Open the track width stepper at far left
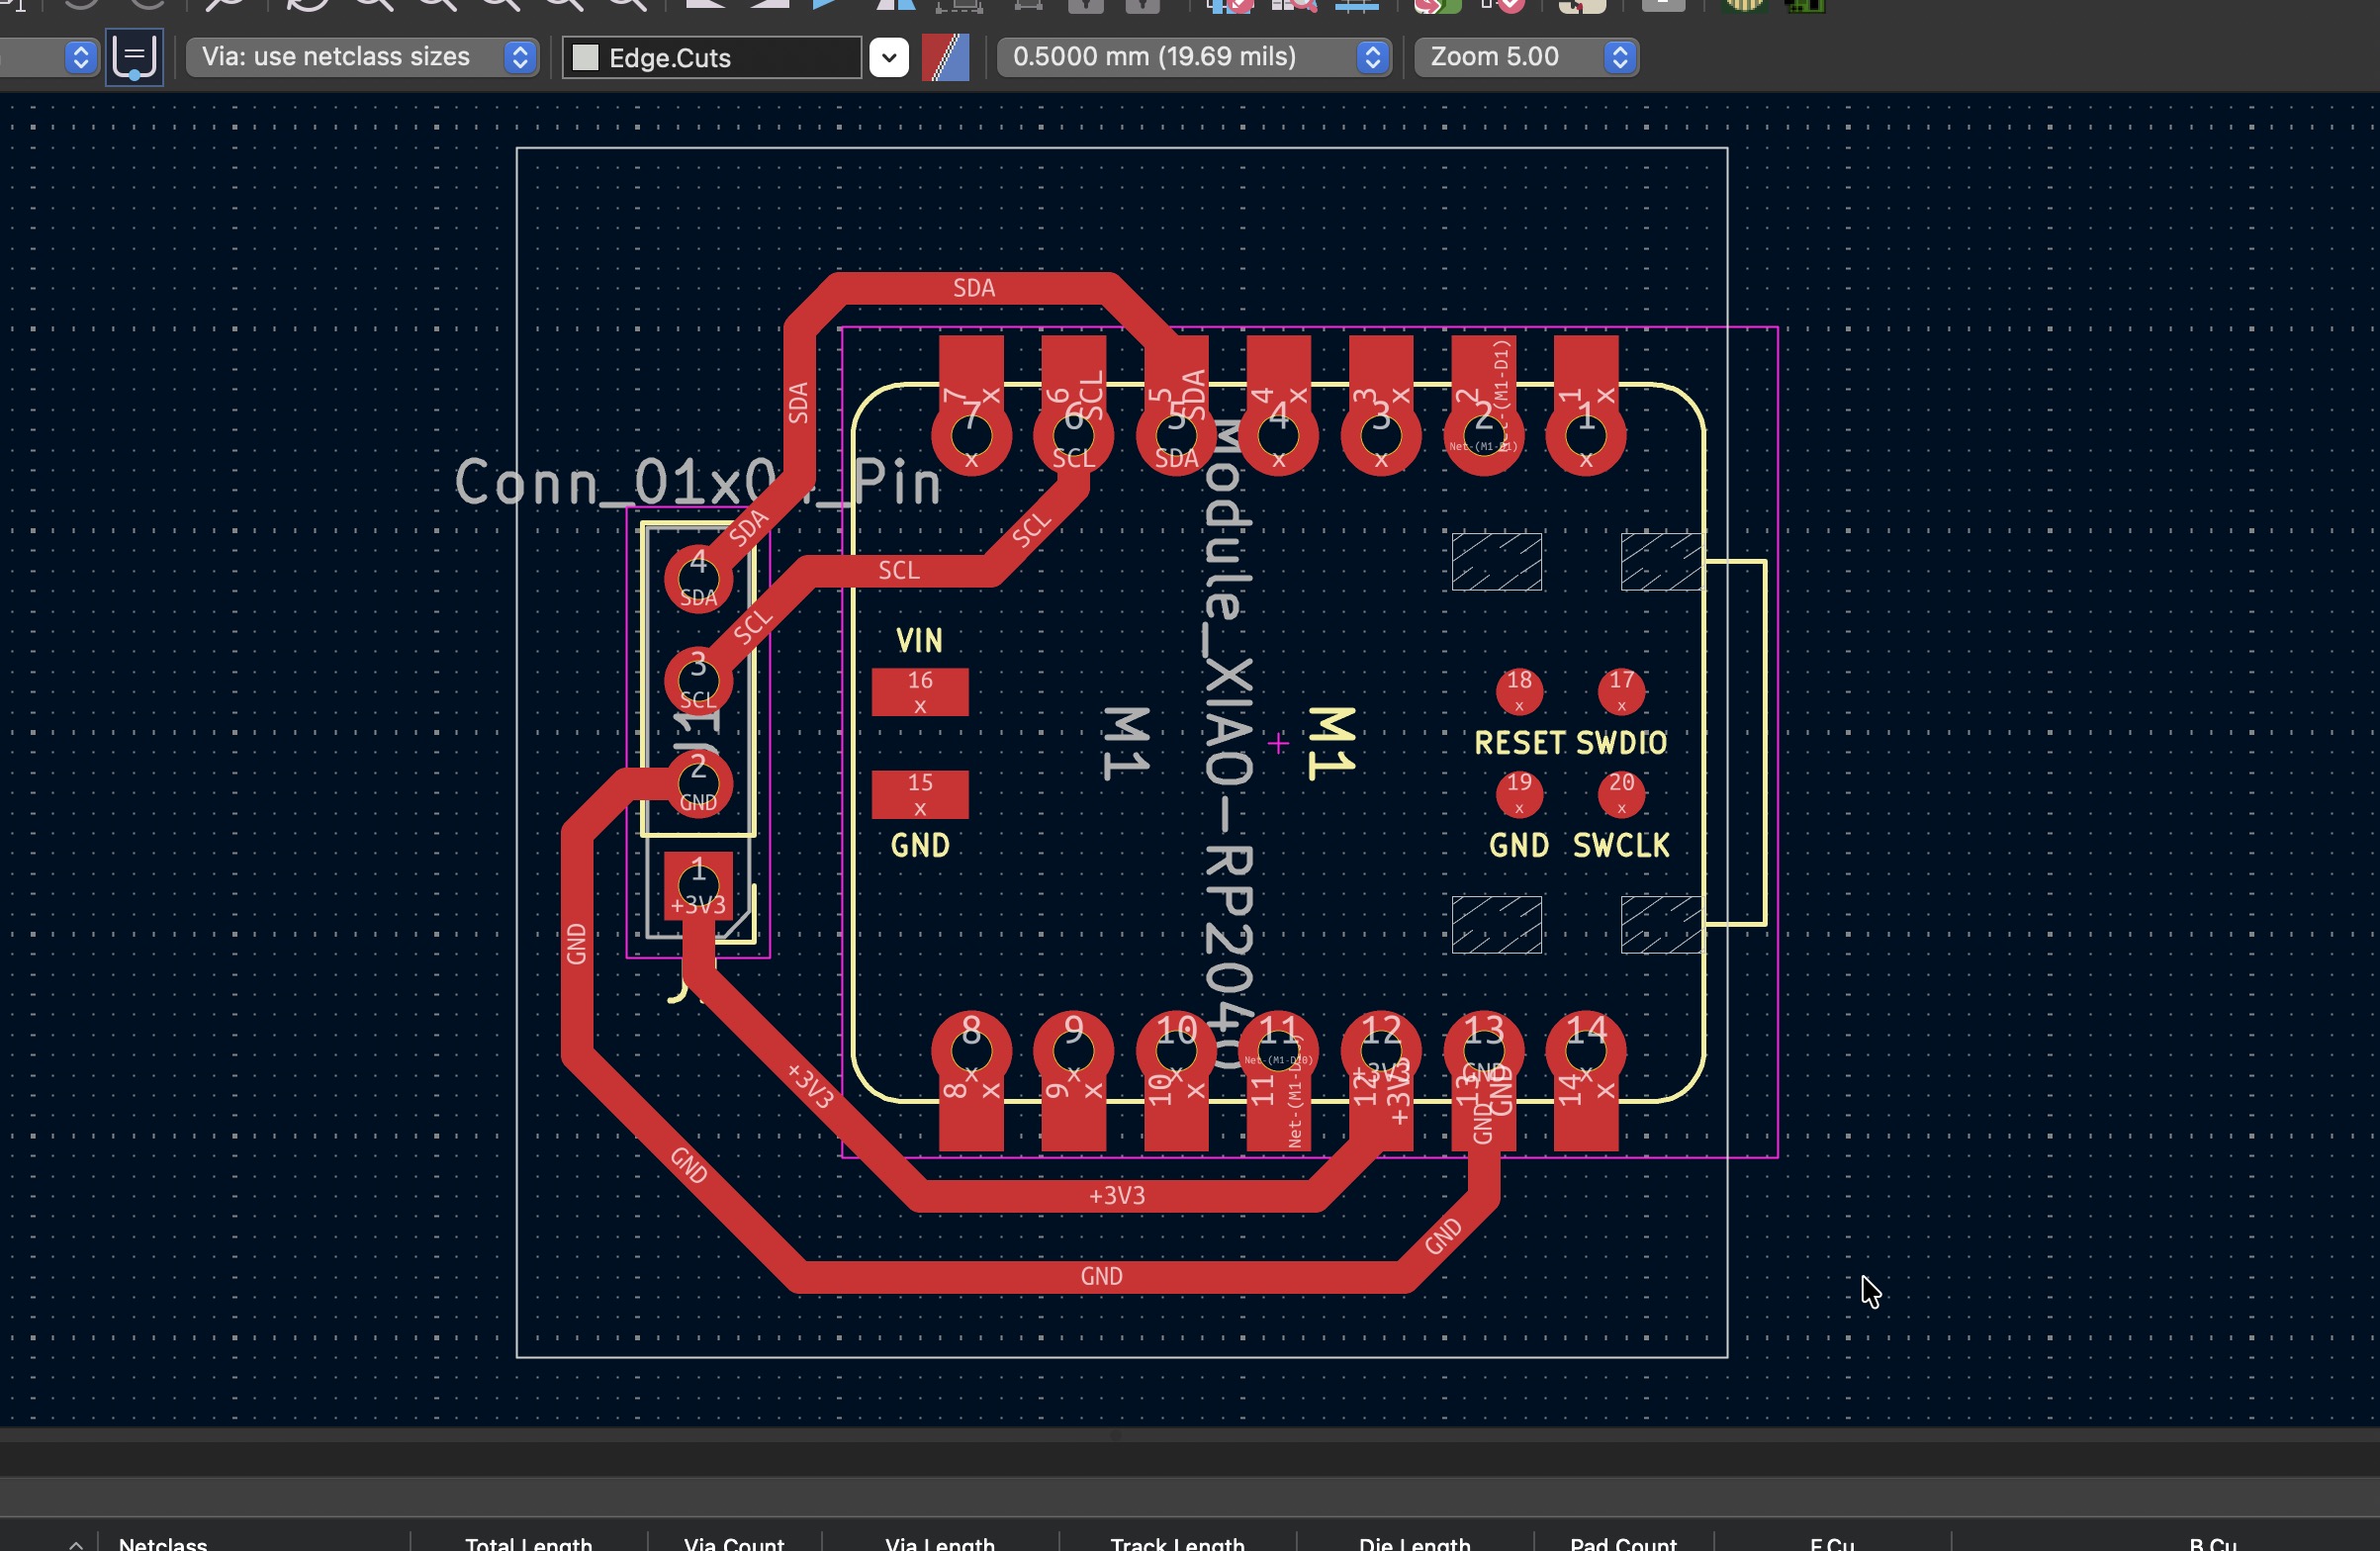The image size is (2380, 1551). click(x=80, y=57)
